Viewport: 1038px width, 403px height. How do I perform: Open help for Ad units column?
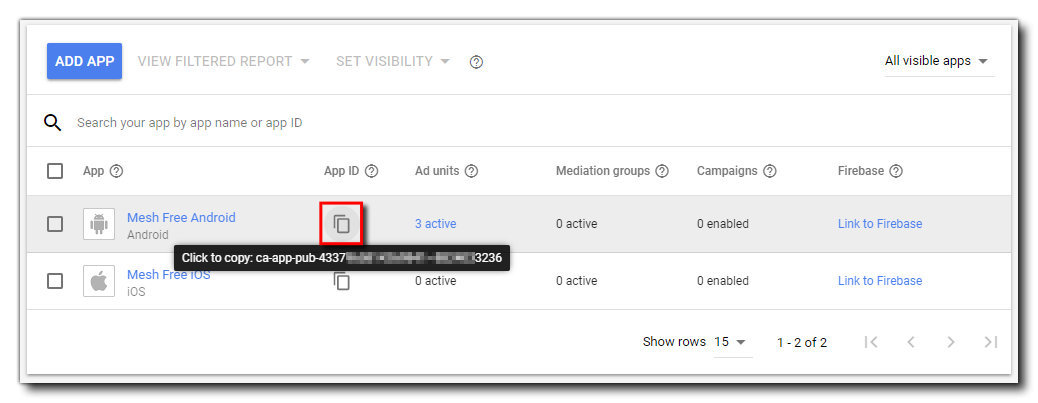coord(472,171)
